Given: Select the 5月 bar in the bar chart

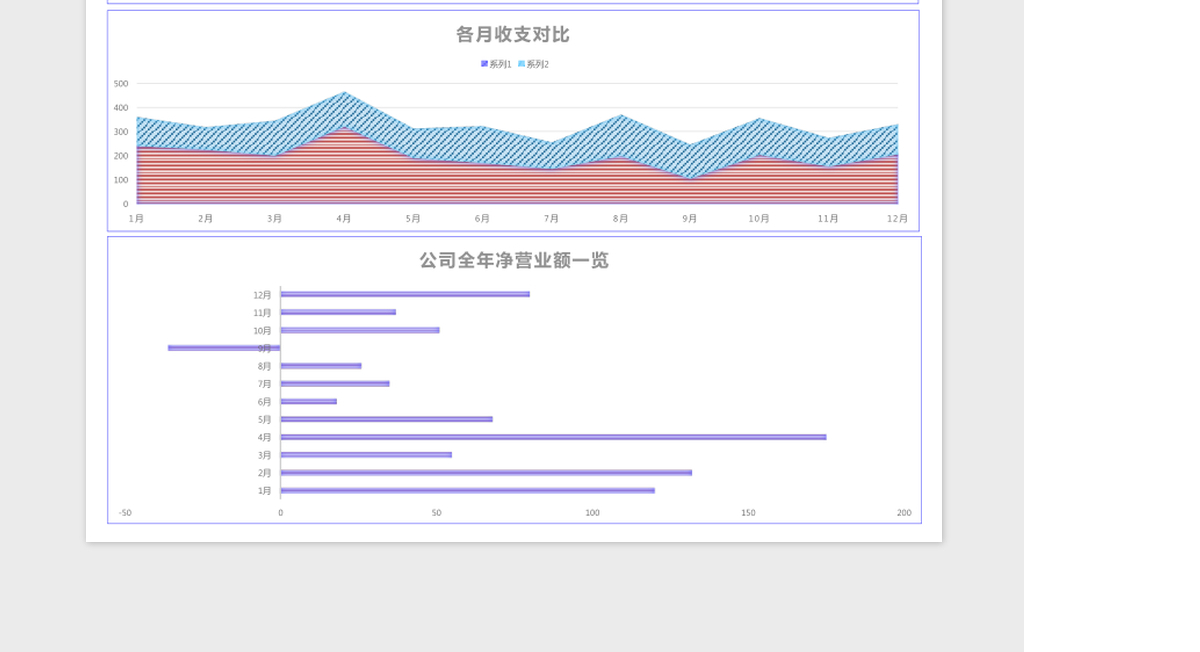Looking at the screenshot, I should click(387, 419).
